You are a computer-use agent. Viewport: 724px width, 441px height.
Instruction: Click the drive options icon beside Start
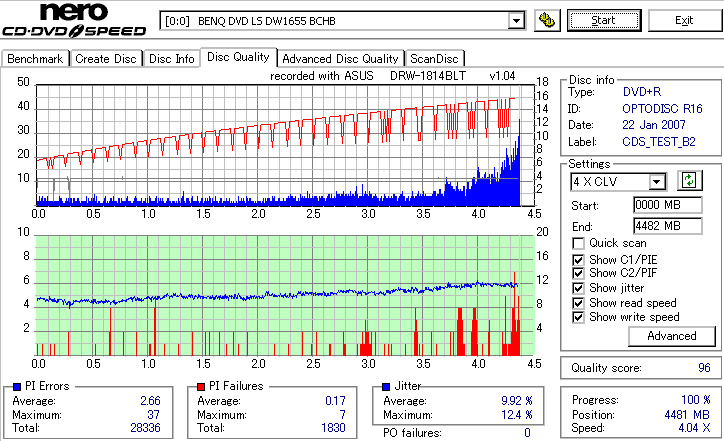tap(547, 20)
